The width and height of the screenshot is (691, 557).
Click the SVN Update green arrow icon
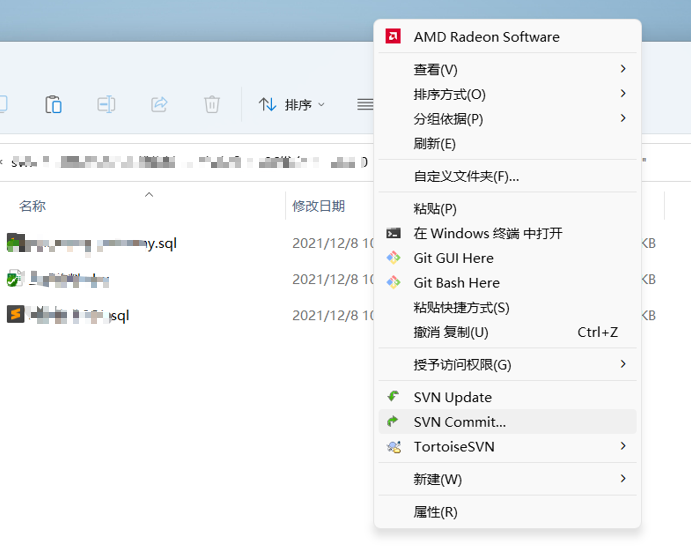pos(394,397)
